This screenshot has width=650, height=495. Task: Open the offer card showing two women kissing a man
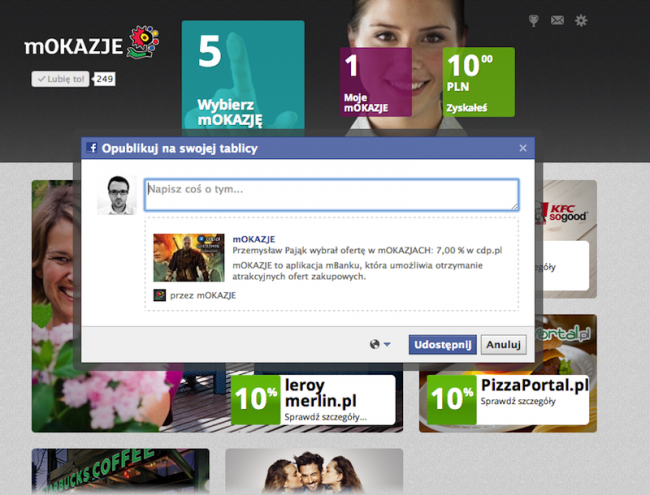314,471
